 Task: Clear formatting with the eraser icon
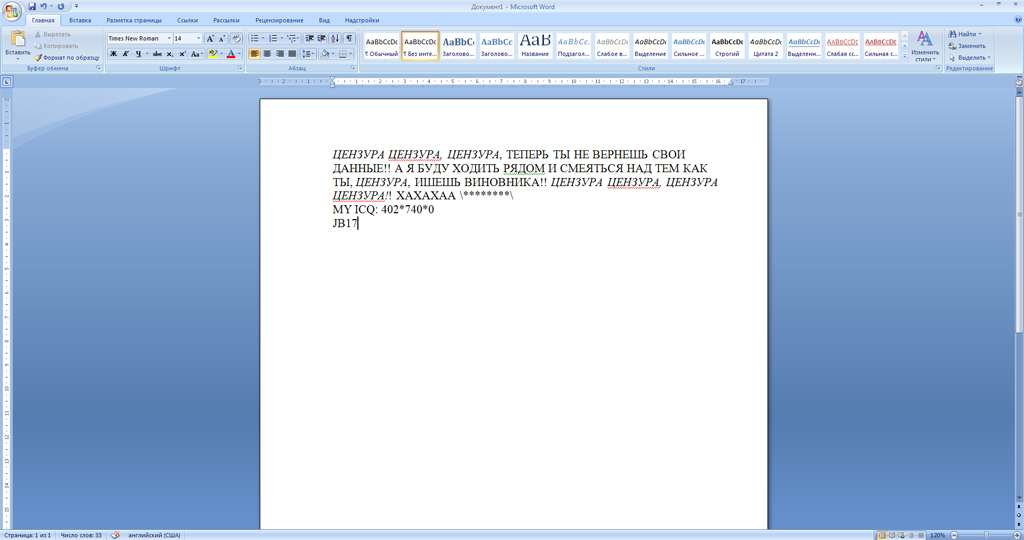click(236, 38)
